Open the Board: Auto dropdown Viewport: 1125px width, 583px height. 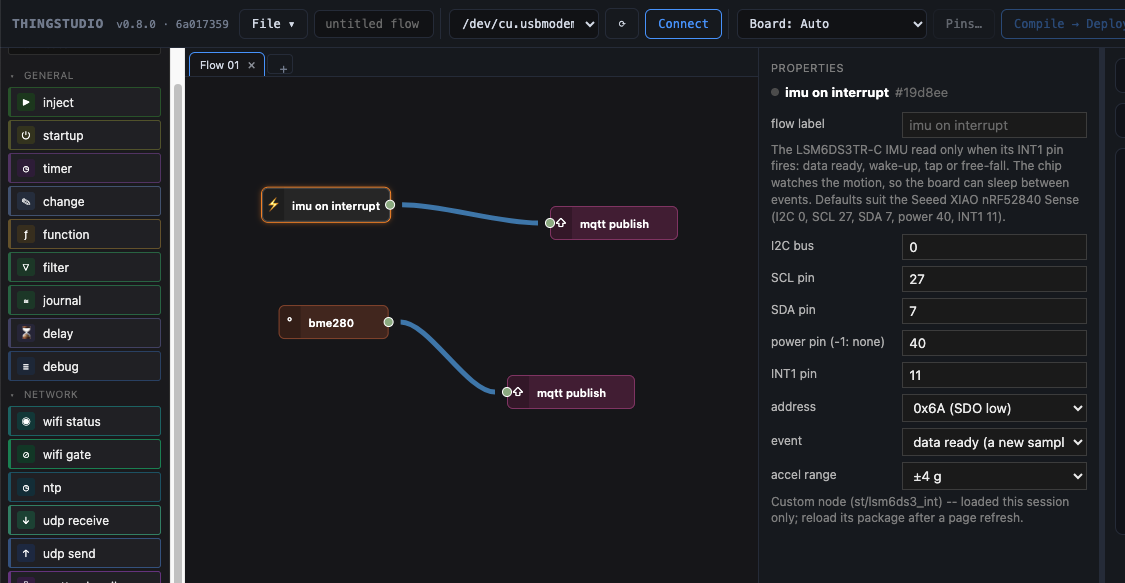point(832,24)
